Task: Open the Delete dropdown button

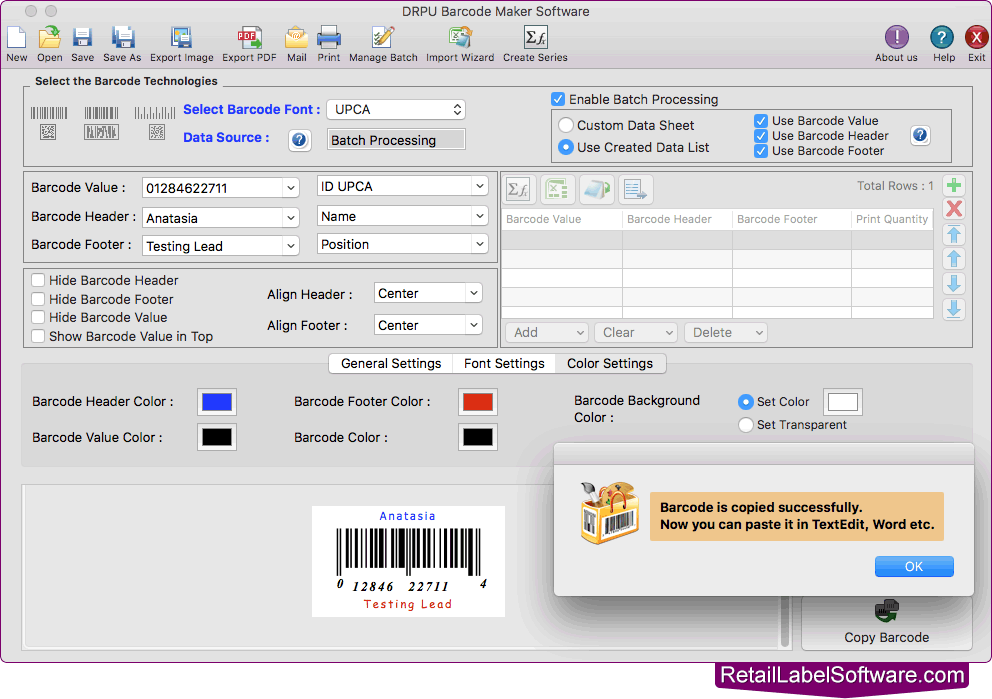Action: pos(726,333)
